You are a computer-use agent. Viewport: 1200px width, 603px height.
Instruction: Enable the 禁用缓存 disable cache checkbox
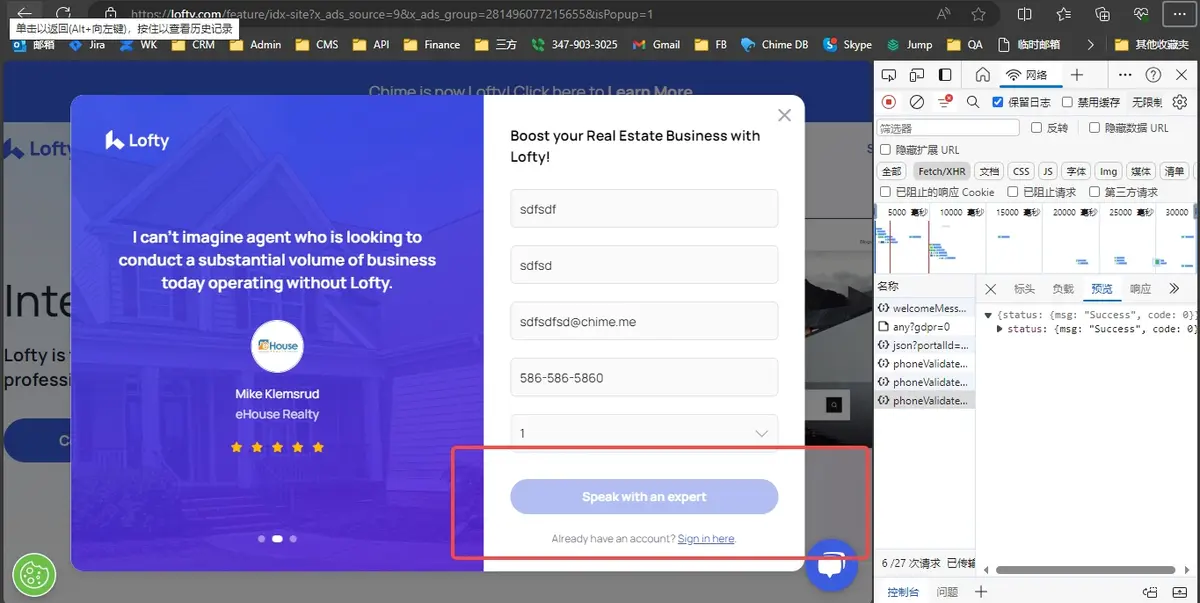(1067, 102)
